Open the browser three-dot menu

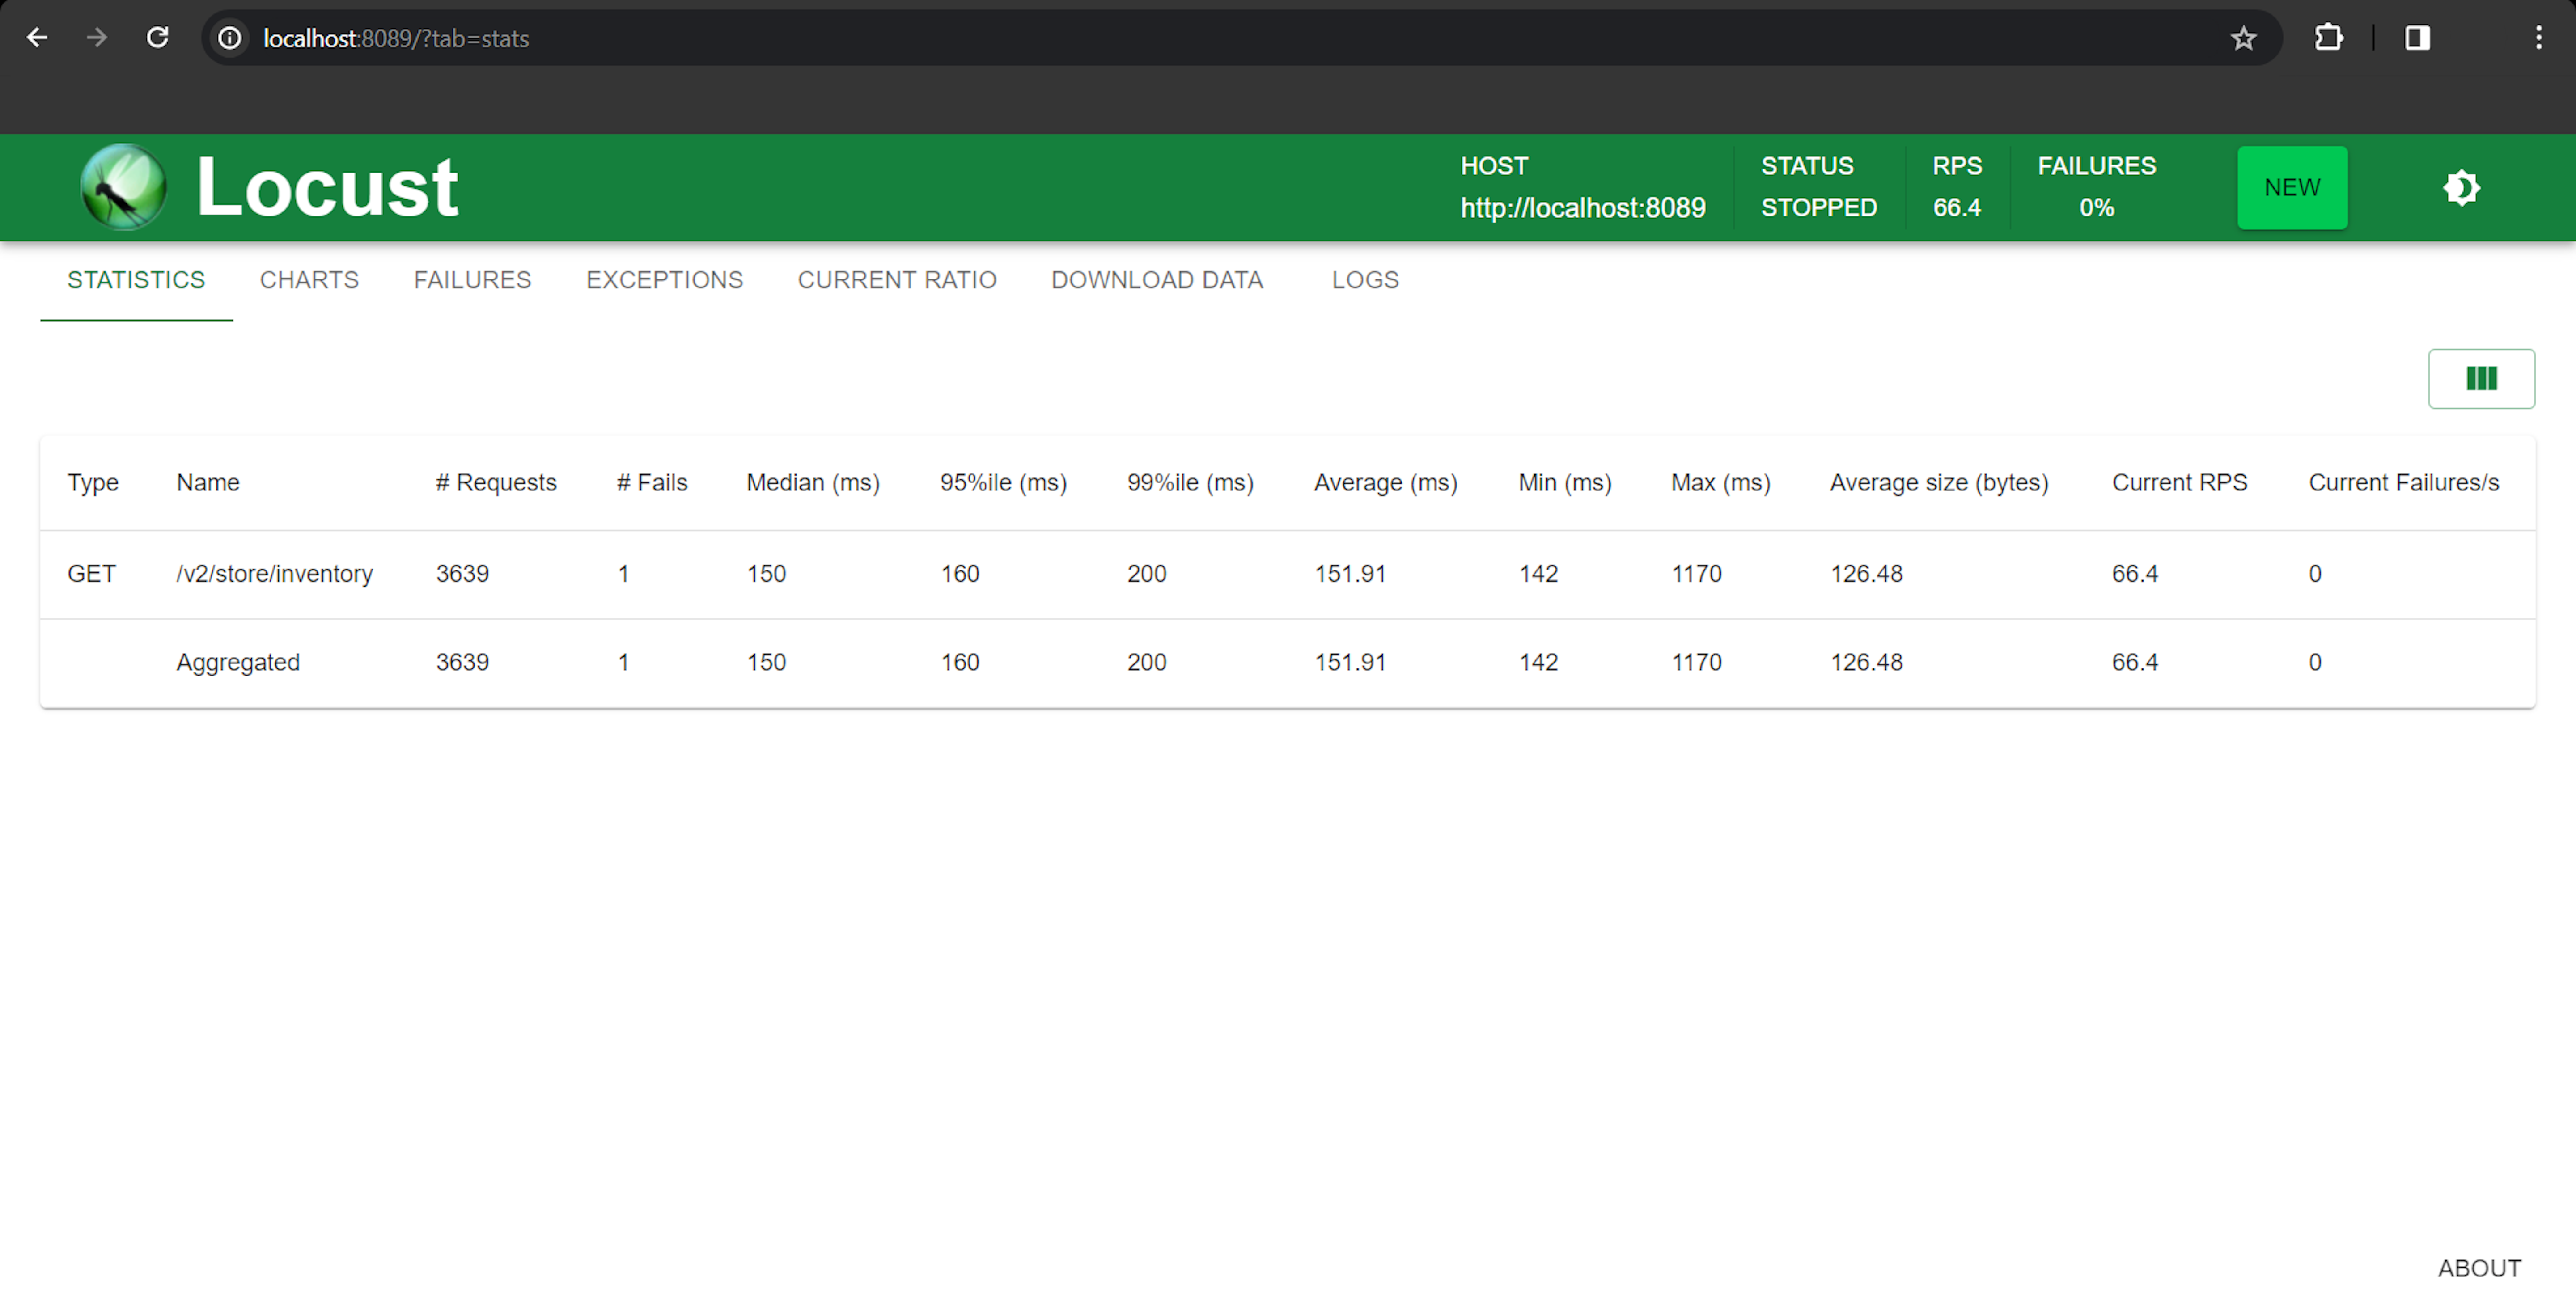click(x=2538, y=38)
